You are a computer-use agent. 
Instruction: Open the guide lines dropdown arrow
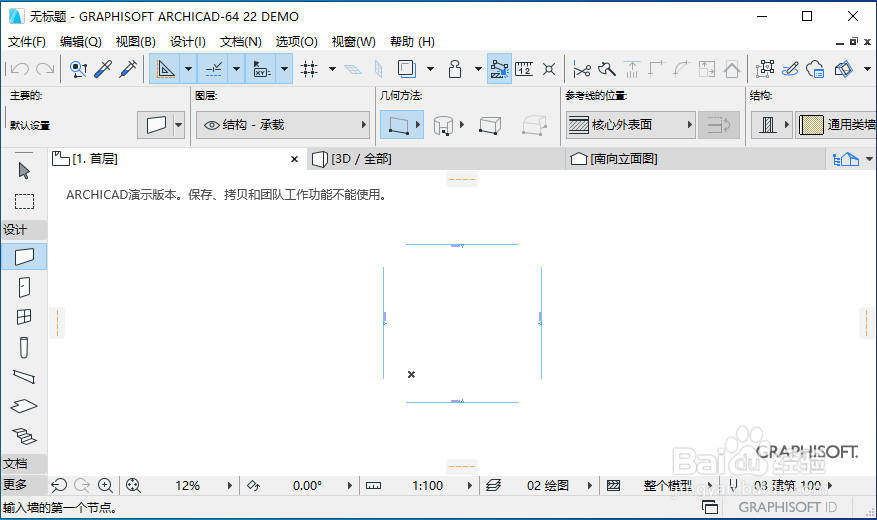(188, 69)
